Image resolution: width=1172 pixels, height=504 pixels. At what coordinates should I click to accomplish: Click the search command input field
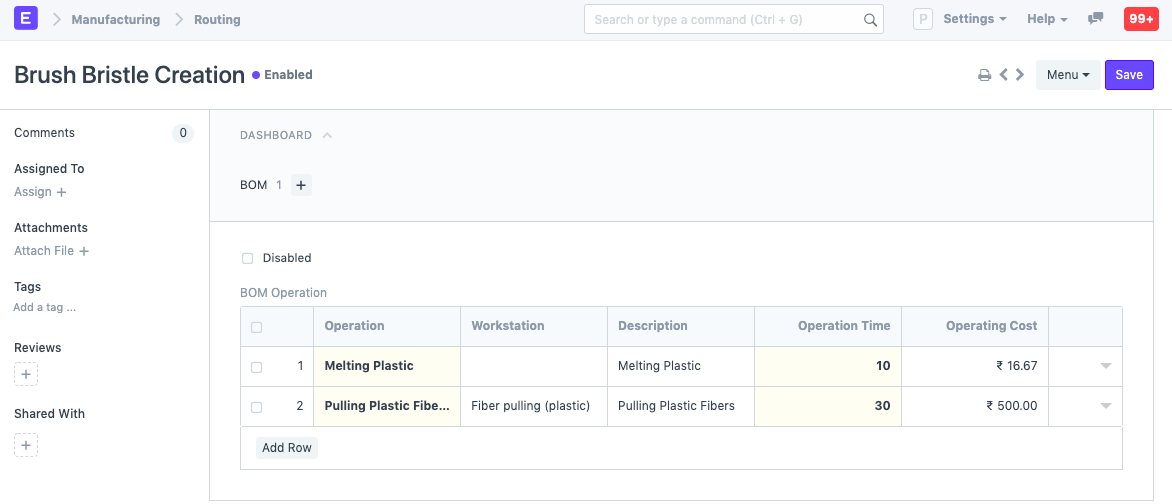pos(725,19)
